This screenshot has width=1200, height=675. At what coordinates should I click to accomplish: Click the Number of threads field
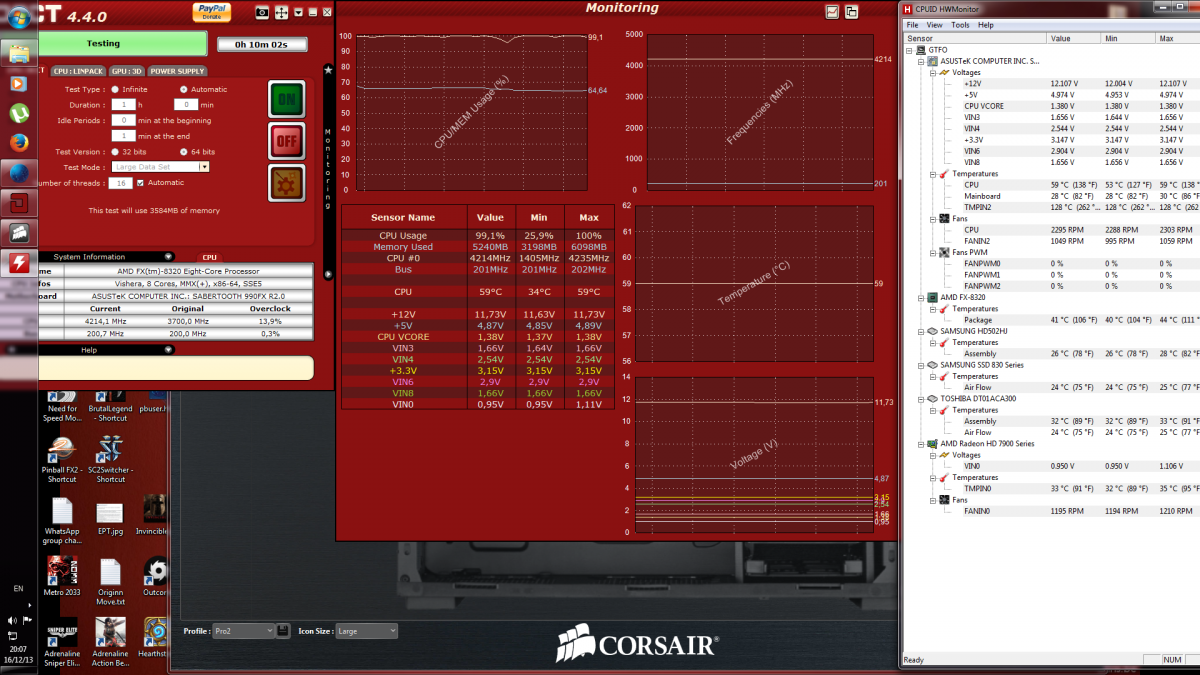(x=122, y=183)
